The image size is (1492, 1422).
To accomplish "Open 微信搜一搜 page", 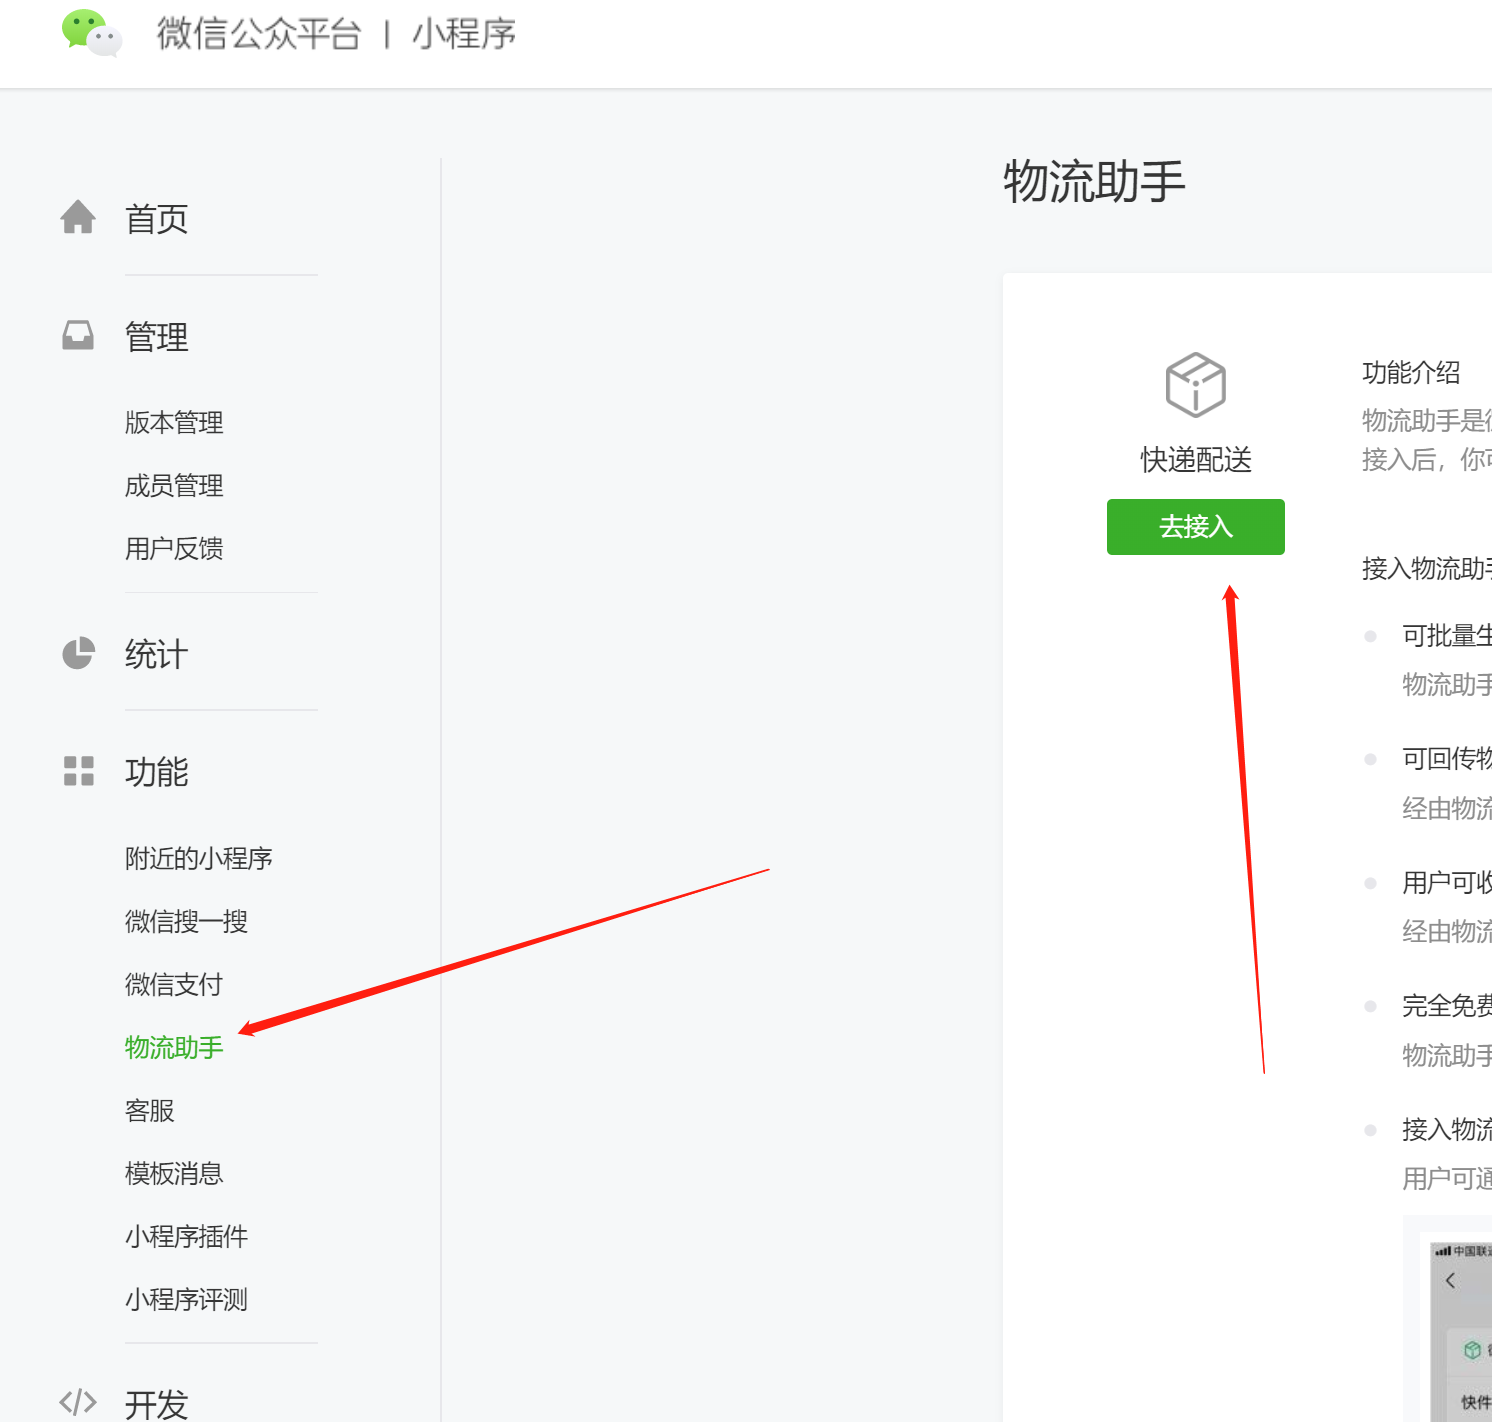I will point(187,921).
